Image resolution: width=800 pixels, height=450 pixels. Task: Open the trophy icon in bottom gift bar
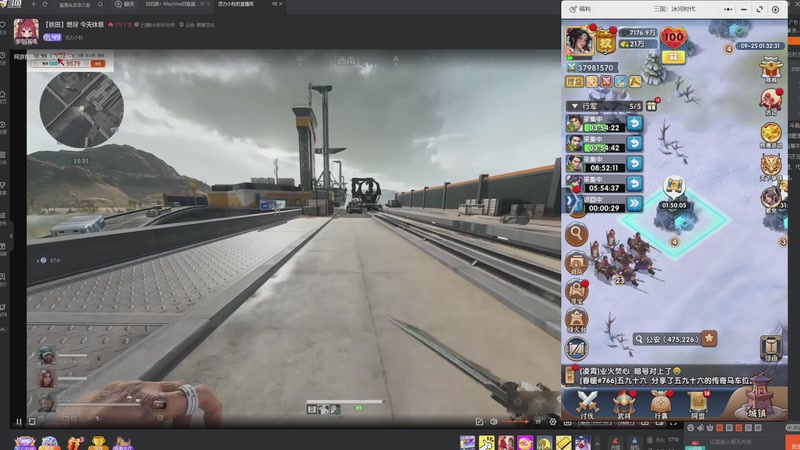coord(98,443)
